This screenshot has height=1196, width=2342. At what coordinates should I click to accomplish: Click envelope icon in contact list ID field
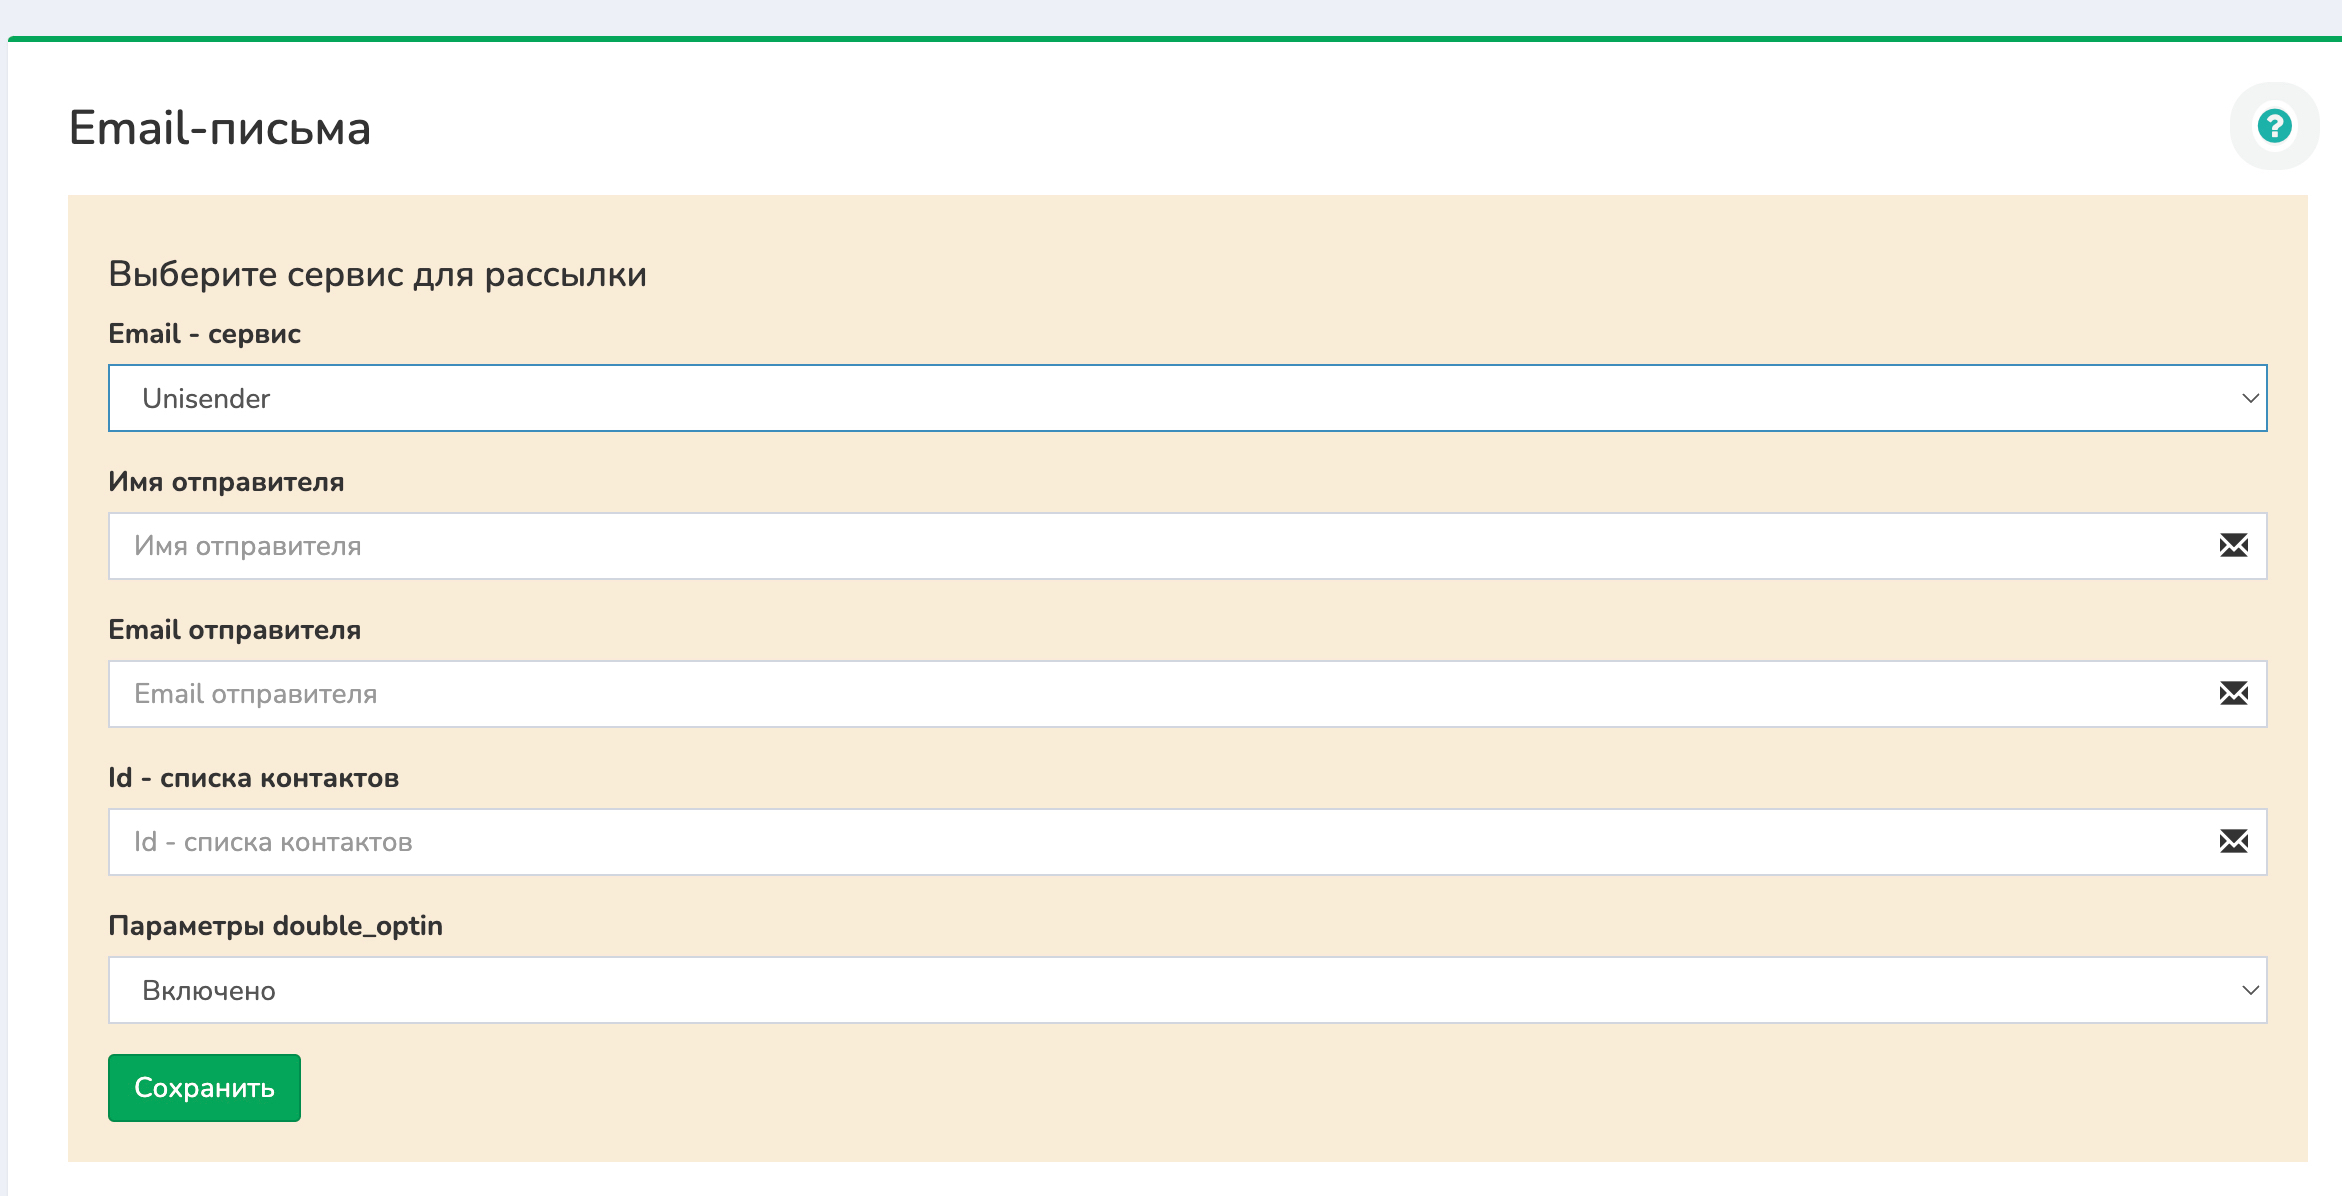[2233, 842]
